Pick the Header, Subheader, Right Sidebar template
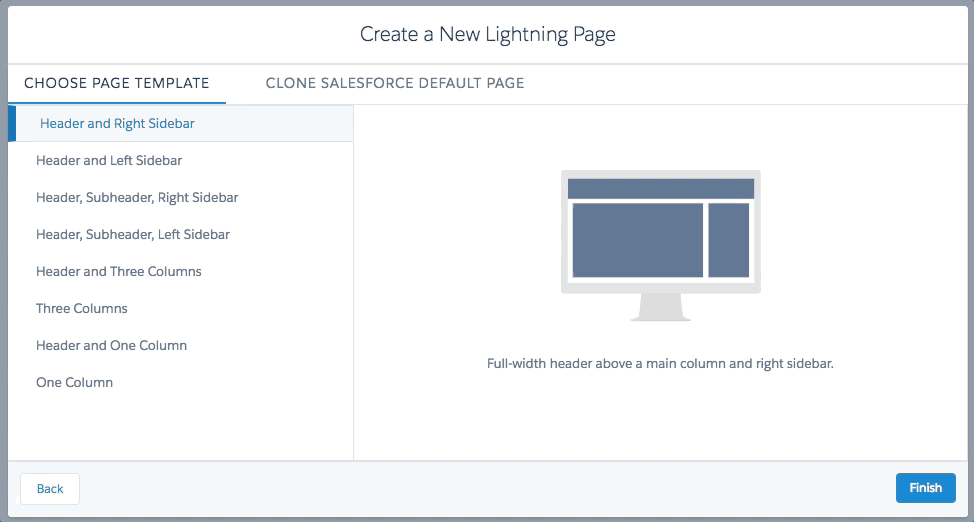Image resolution: width=974 pixels, height=522 pixels. click(137, 197)
